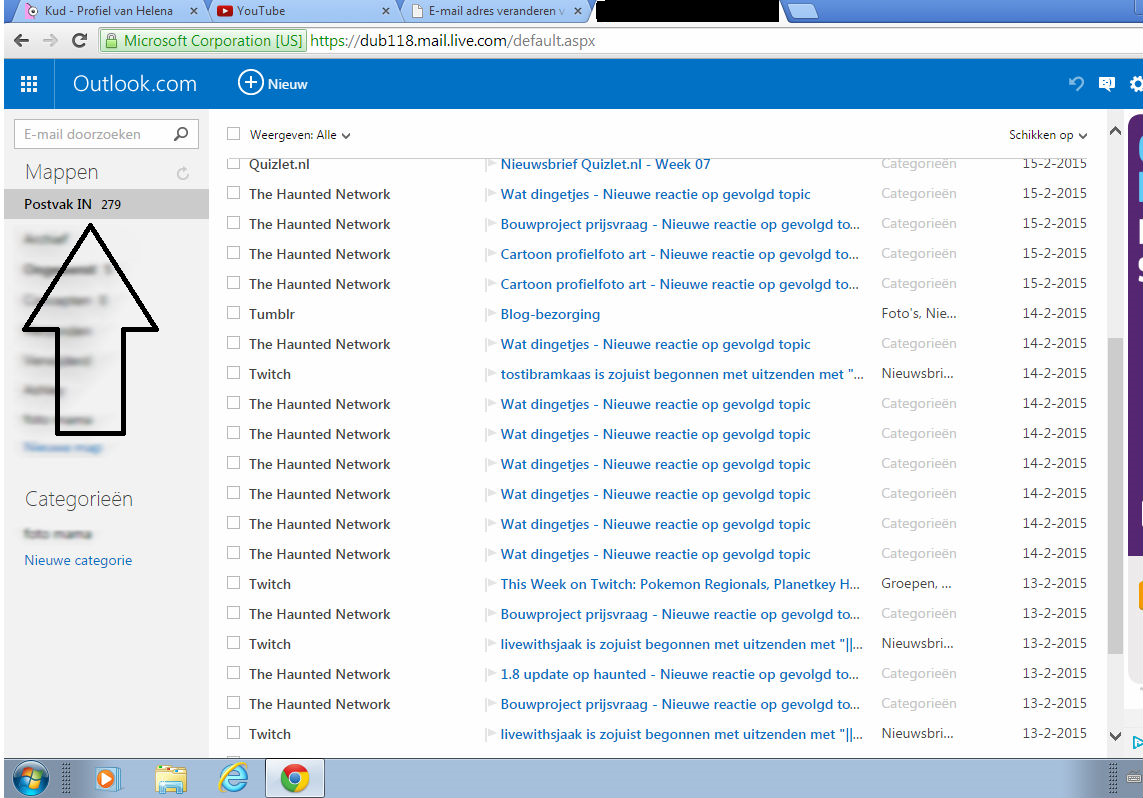Flag the 1.8 update op haunted message
Viewport: 1143px width, 798px height.
click(x=491, y=674)
